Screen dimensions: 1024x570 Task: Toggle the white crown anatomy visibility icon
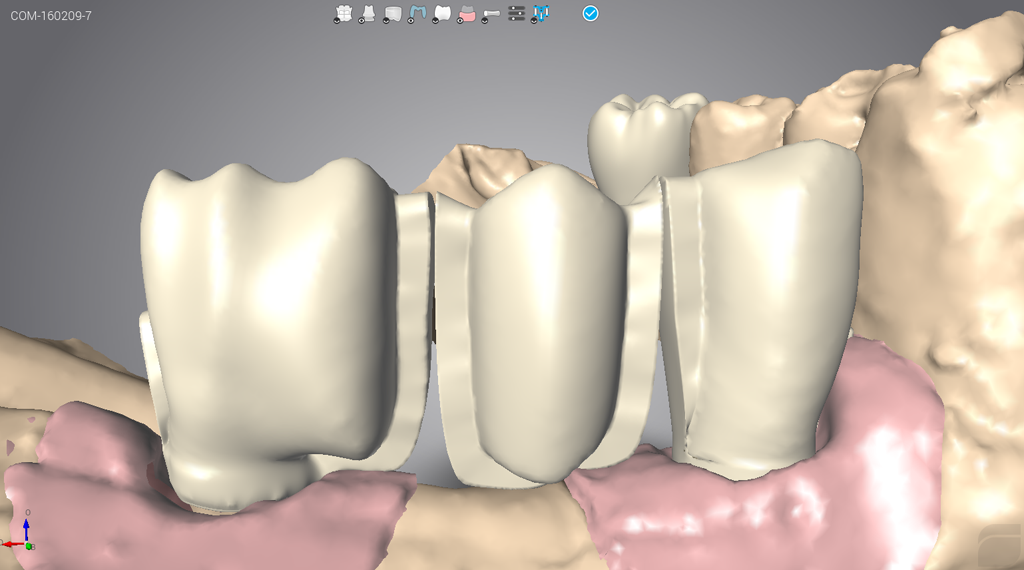point(441,14)
